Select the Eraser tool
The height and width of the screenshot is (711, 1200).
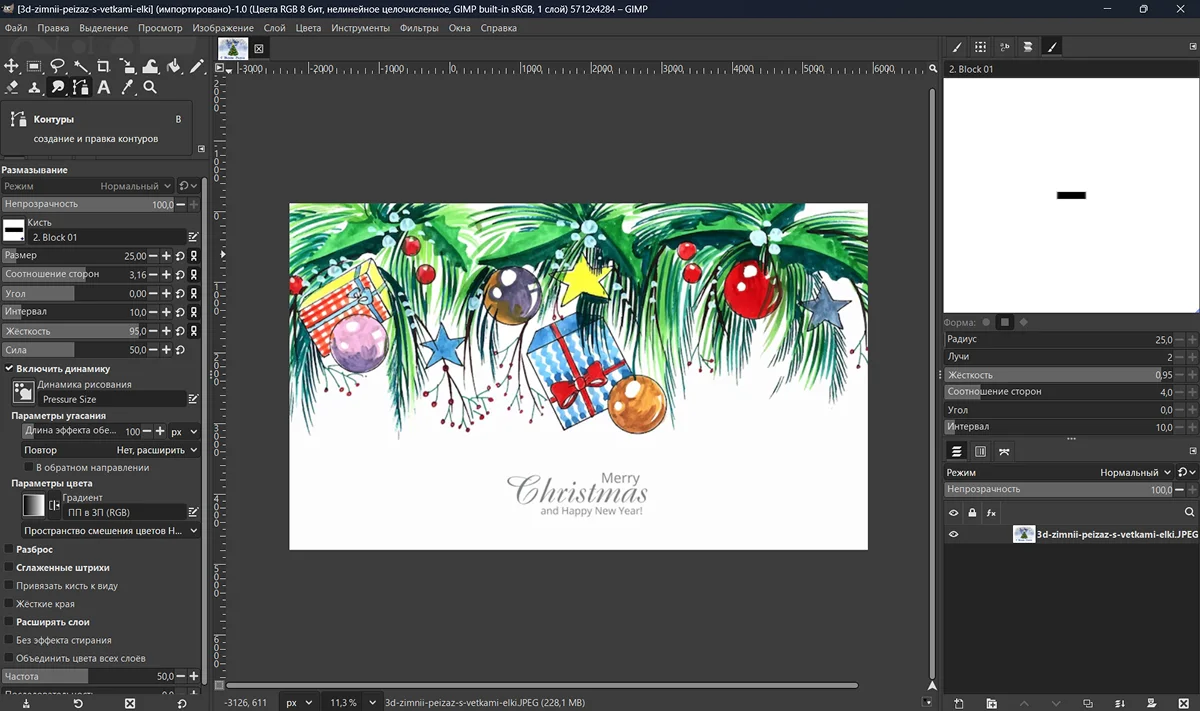[12, 88]
